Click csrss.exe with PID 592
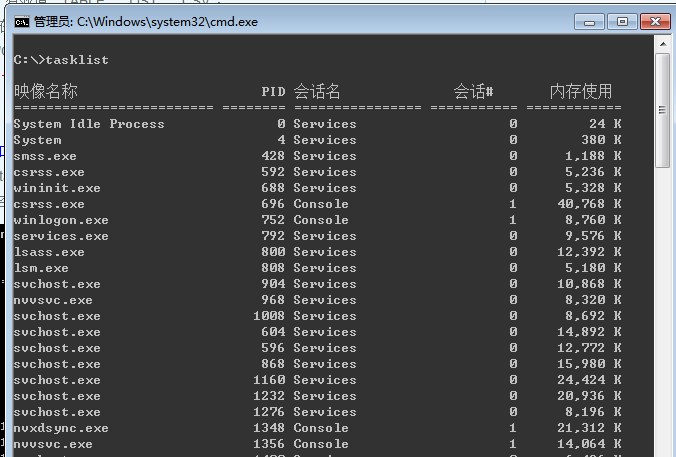This screenshot has width=676, height=457. 49,172
